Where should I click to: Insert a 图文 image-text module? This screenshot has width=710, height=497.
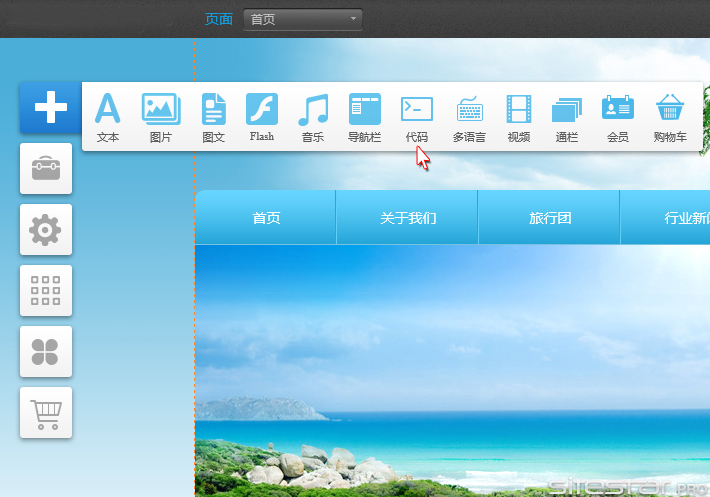pos(214,116)
